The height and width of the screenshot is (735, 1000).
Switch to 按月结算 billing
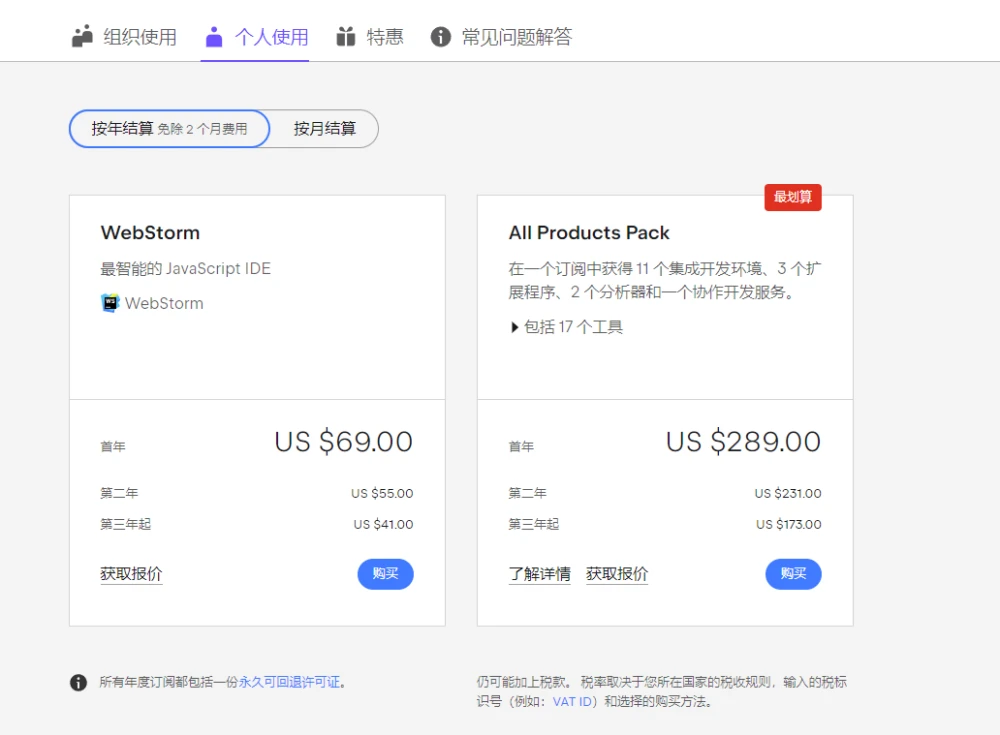pos(325,128)
